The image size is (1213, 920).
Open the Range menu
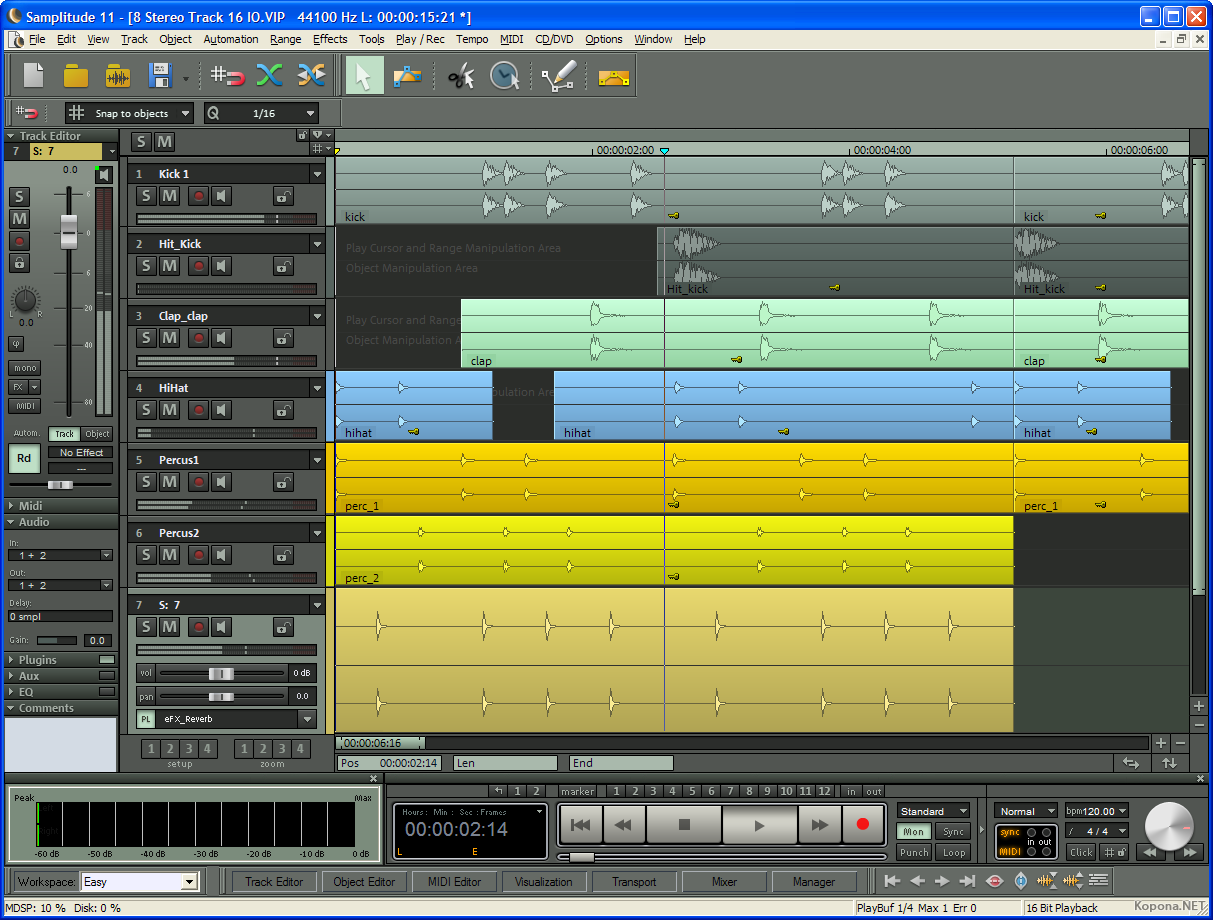point(285,39)
